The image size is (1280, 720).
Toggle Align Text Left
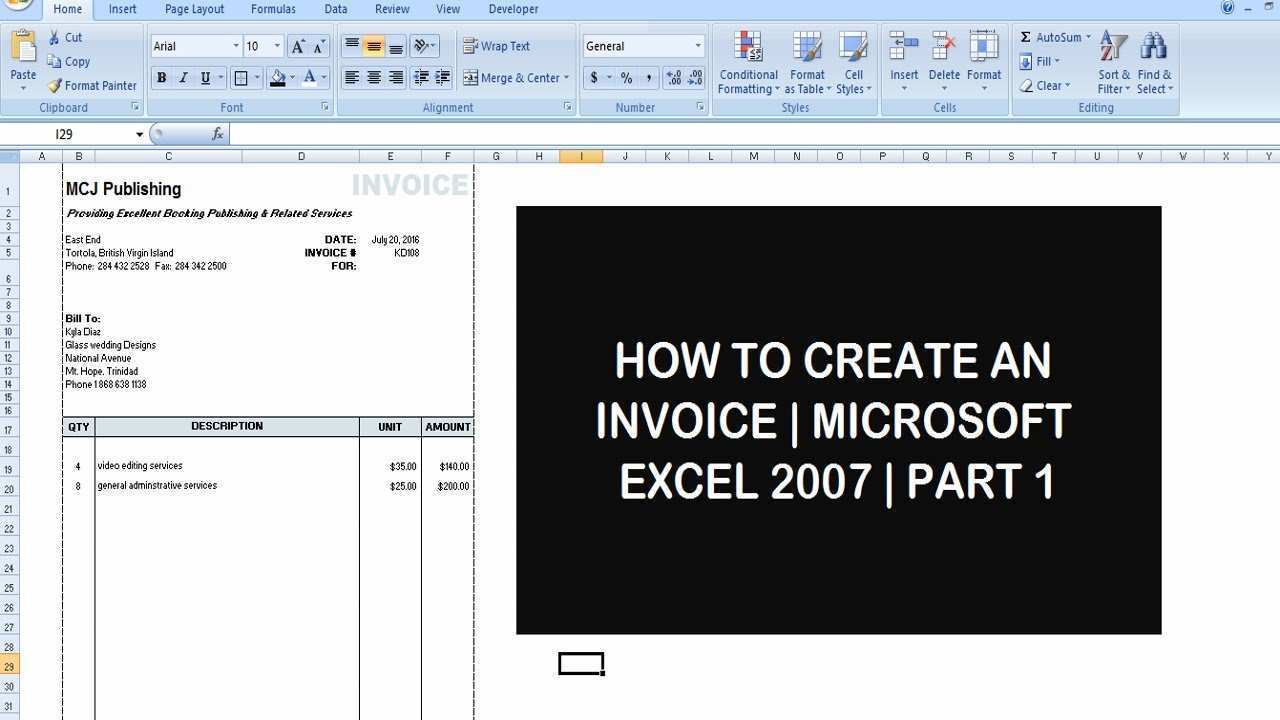352,78
